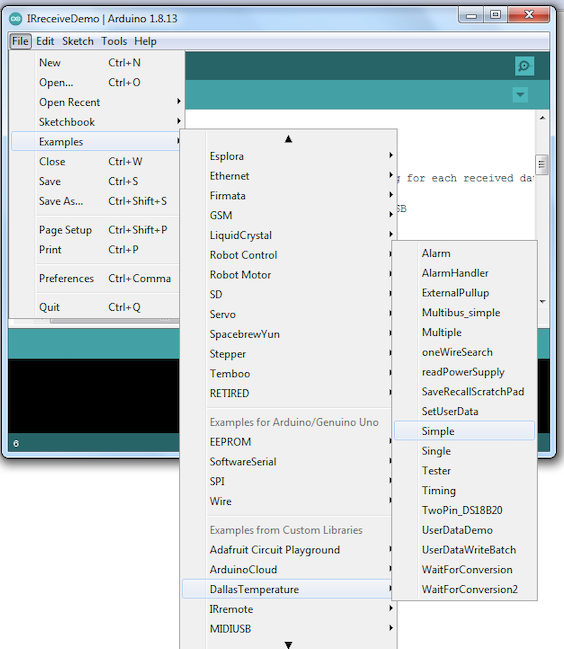564x649 pixels.
Task: Open the Help menu
Action: pos(145,41)
